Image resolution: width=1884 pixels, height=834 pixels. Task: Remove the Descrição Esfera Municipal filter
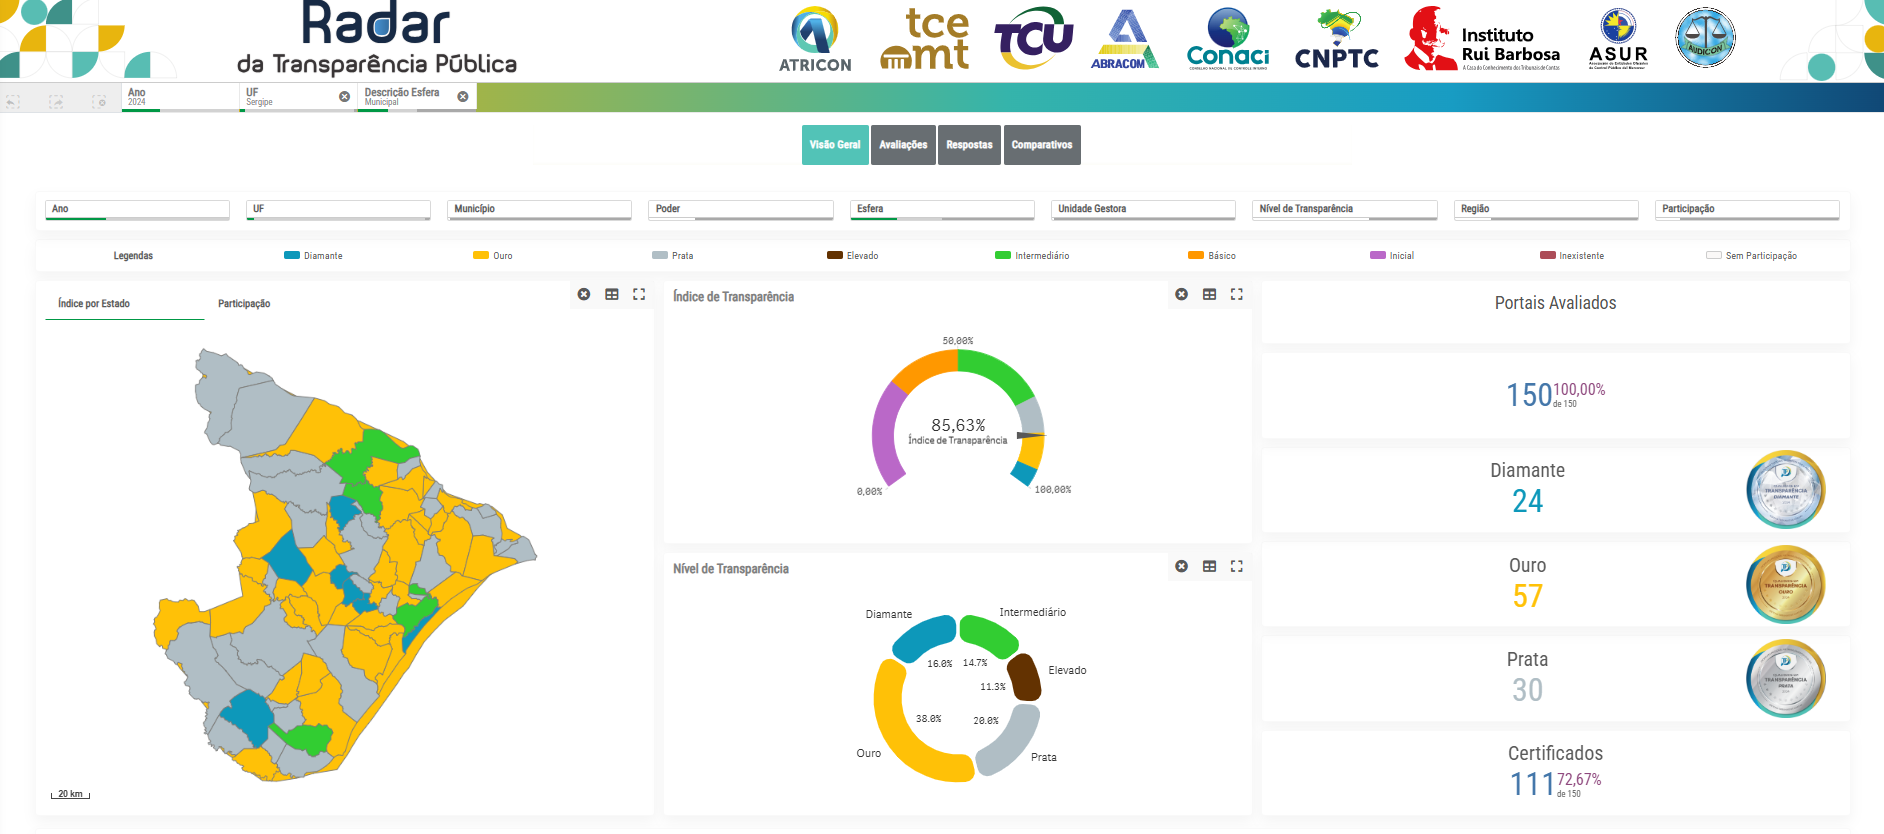[x=463, y=97]
